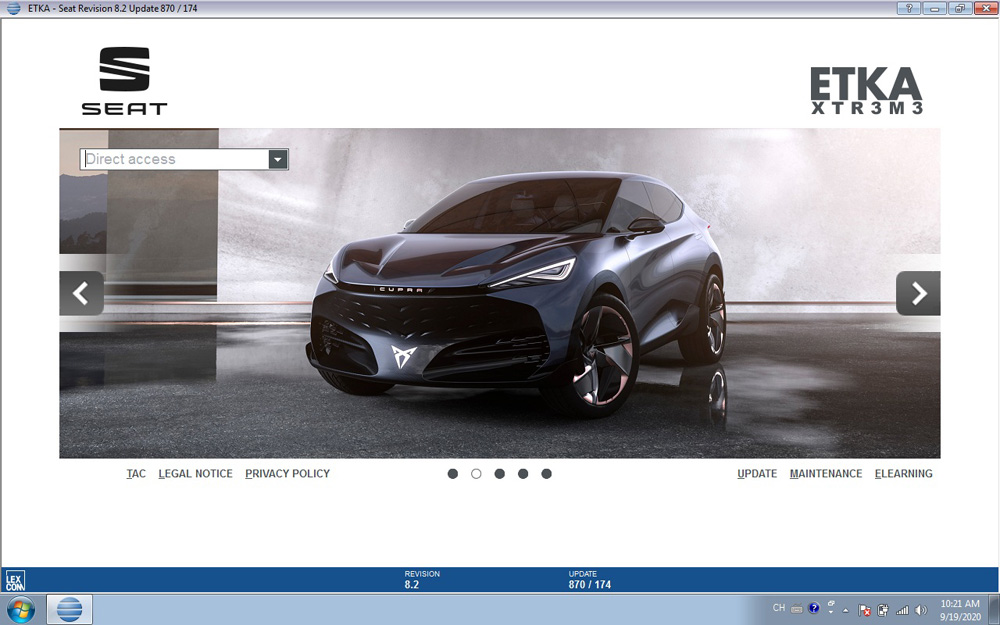Screen dimensions: 1000x625
Task: Show hidden tray icons arrow
Action: pos(846,610)
